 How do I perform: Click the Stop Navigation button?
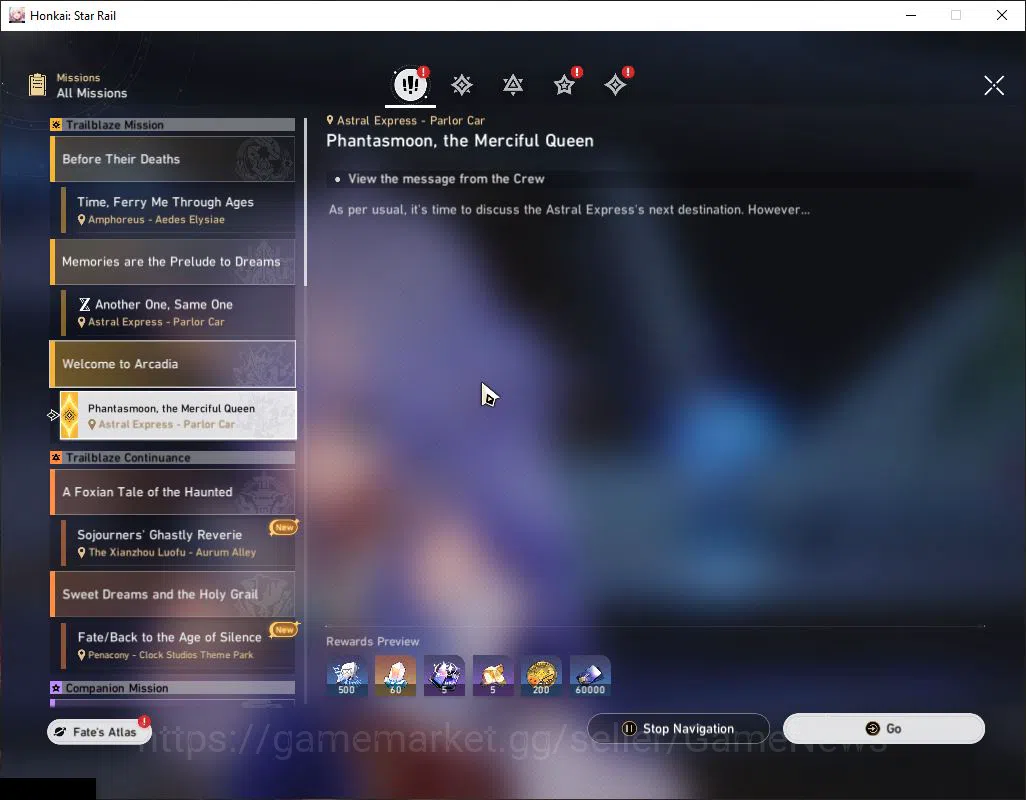(678, 729)
